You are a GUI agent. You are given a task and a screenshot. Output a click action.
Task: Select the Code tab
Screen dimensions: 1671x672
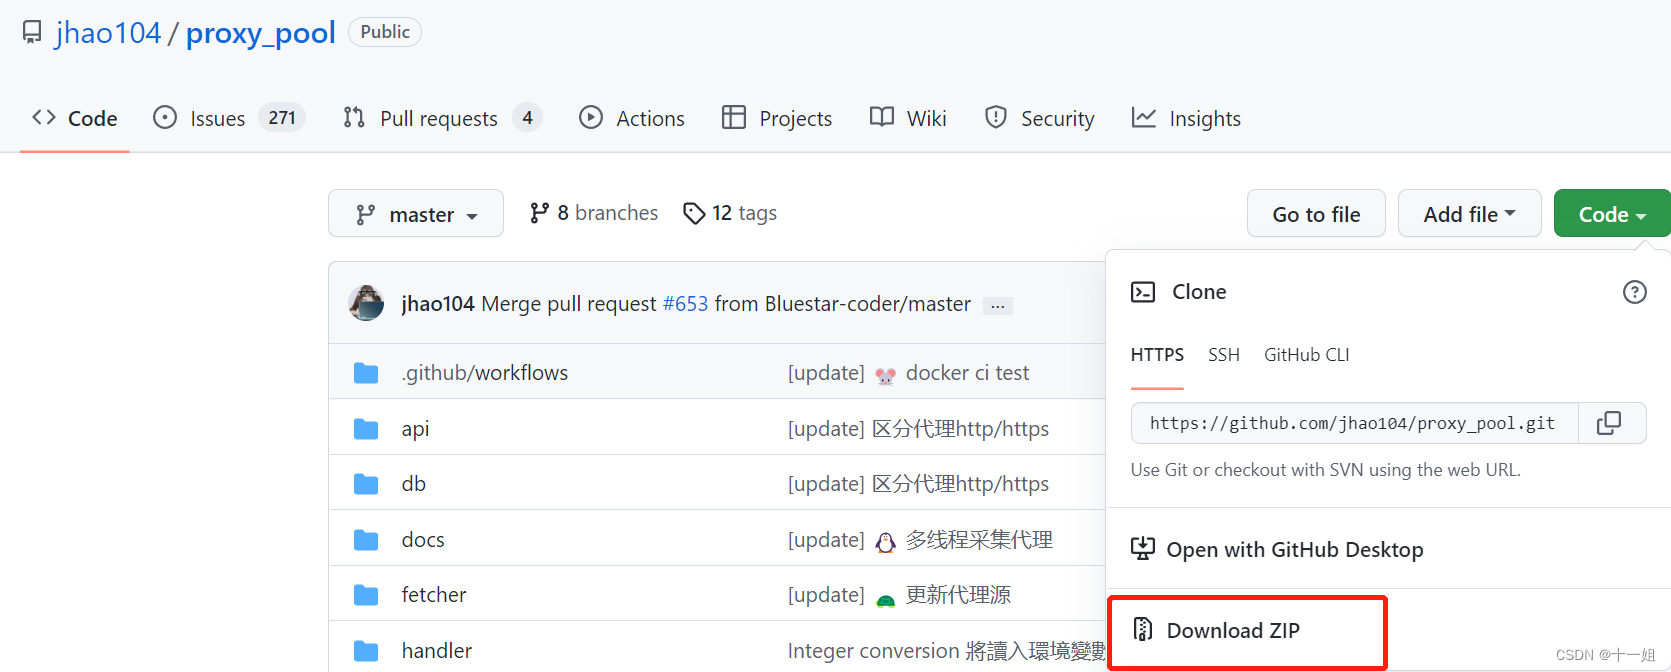click(x=75, y=118)
